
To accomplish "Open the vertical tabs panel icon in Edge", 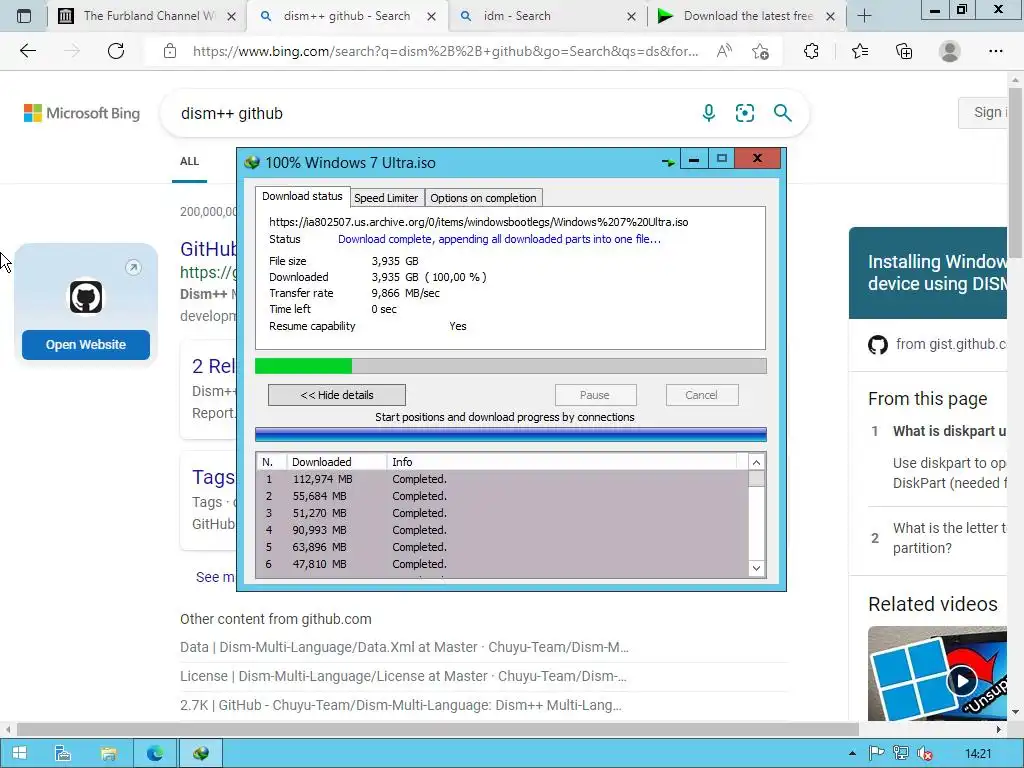I will point(24,16).
